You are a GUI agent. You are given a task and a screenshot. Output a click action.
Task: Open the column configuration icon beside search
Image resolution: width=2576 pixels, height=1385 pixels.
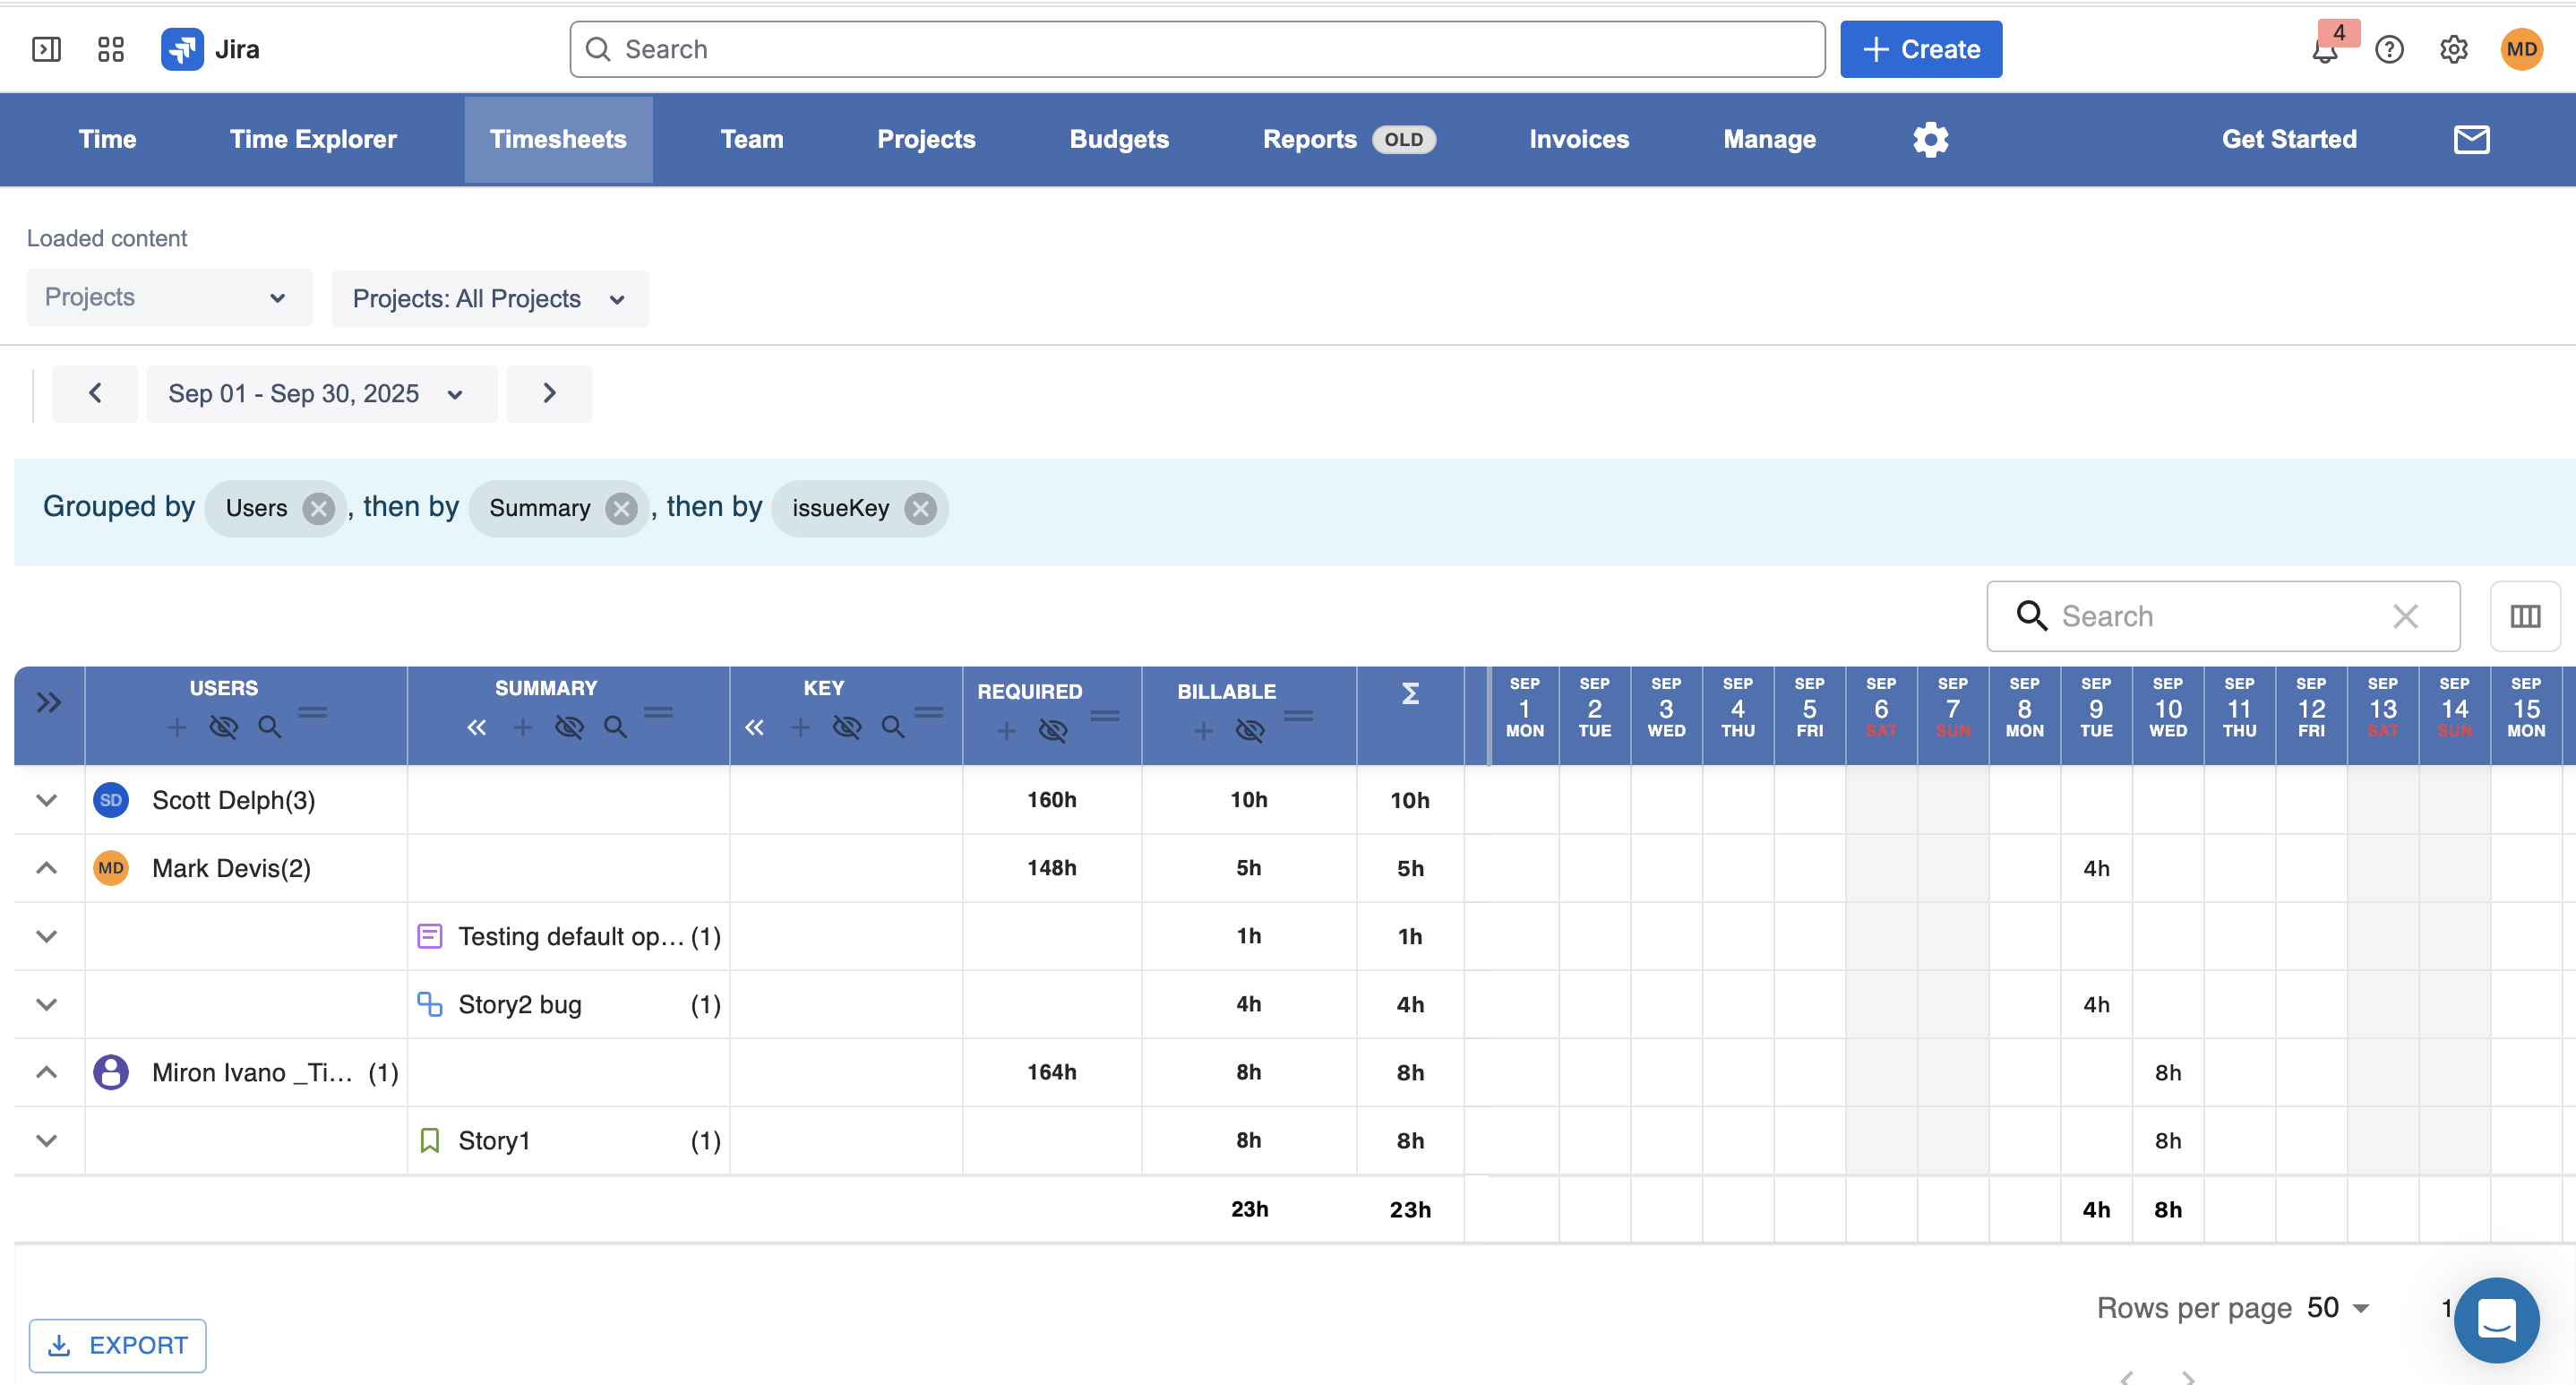pos(2525,616)
